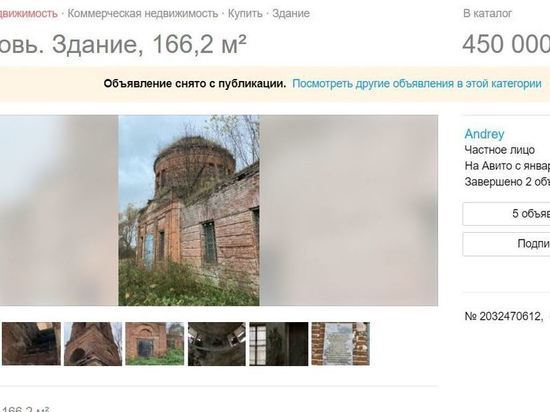Select first thumbnail of ruined interior

click(x=31, y=344)
